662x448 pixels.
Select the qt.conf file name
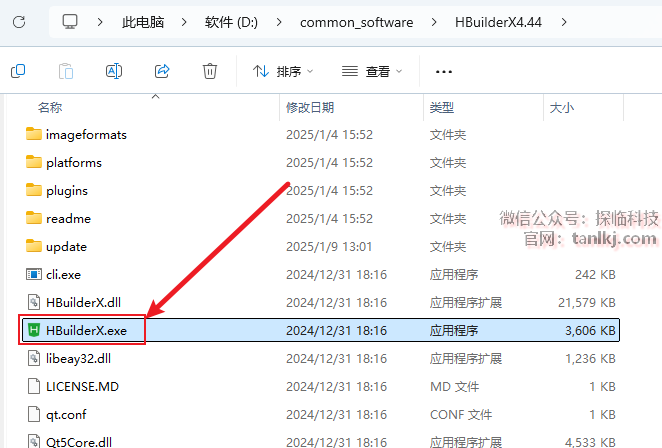66,415
